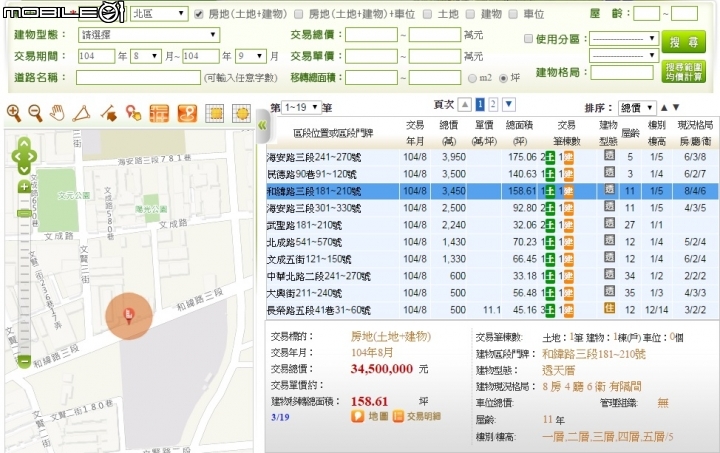Screen dimensions: 720x453
Task: Go to next page arrow
Action: [509, 105]
